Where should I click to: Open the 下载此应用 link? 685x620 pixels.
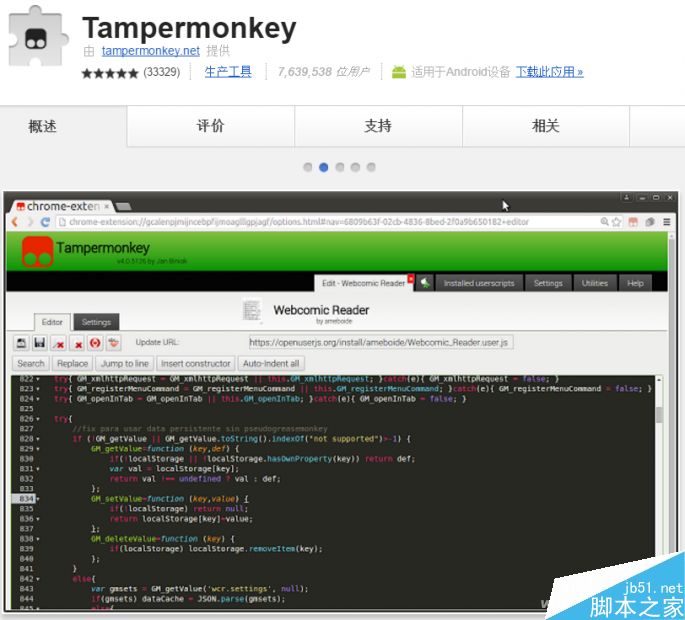pyautogui.click(x=549, y=72)
